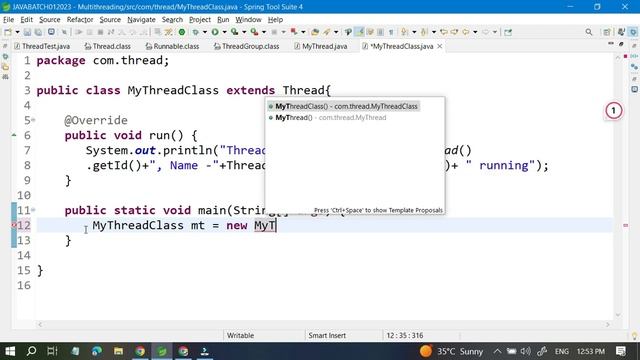Click the Run External Tools icon
Screen dimensions: 640x360
coord(254,32)
